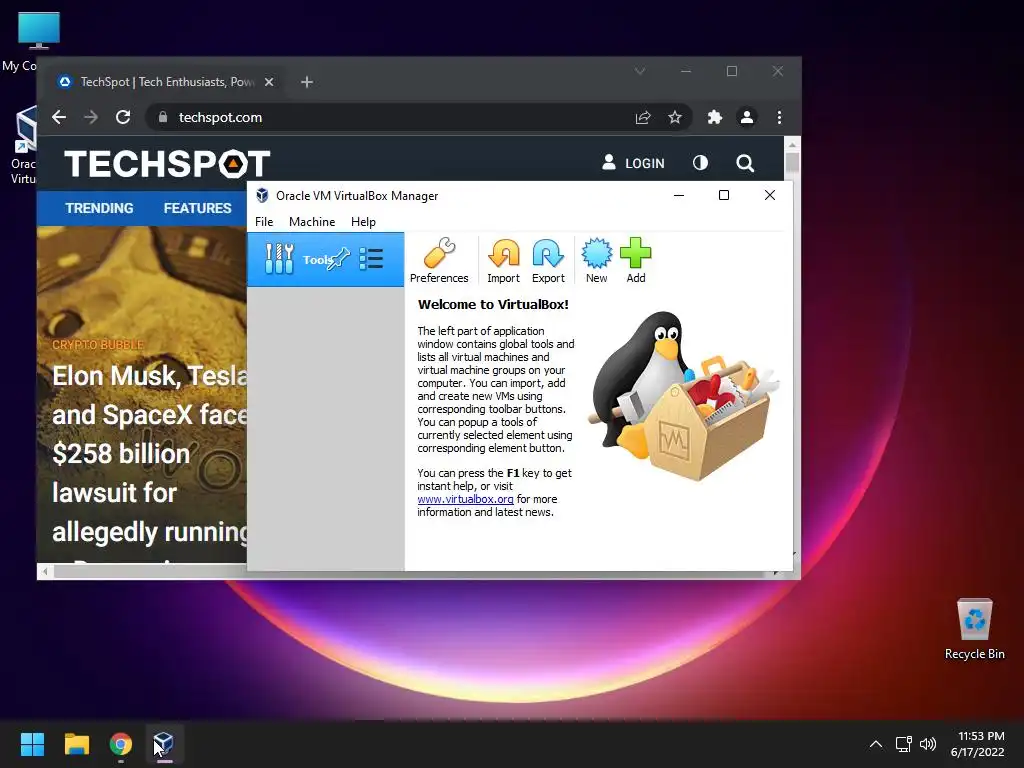This screenshot has width=1024, height=768.
Task: Select the Oracle VirtualBox desktop shortcut
Action: pos(24,145)
